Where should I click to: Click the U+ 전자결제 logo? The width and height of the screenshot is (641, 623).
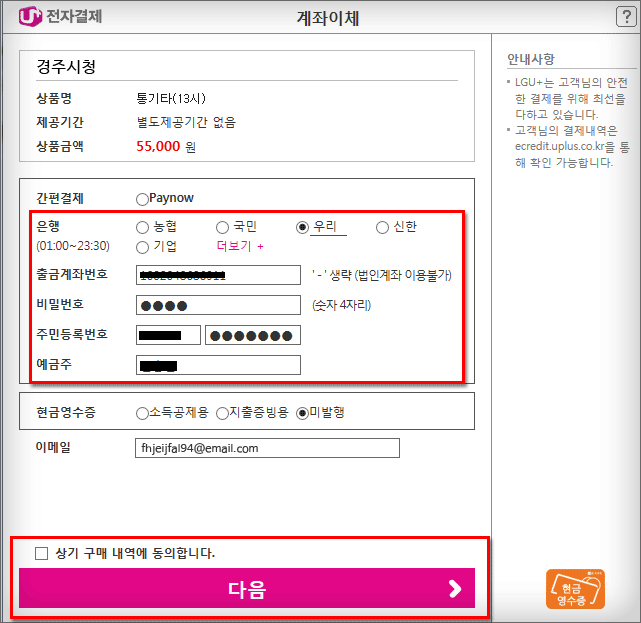pyautogui.click(x=60, y=16)
